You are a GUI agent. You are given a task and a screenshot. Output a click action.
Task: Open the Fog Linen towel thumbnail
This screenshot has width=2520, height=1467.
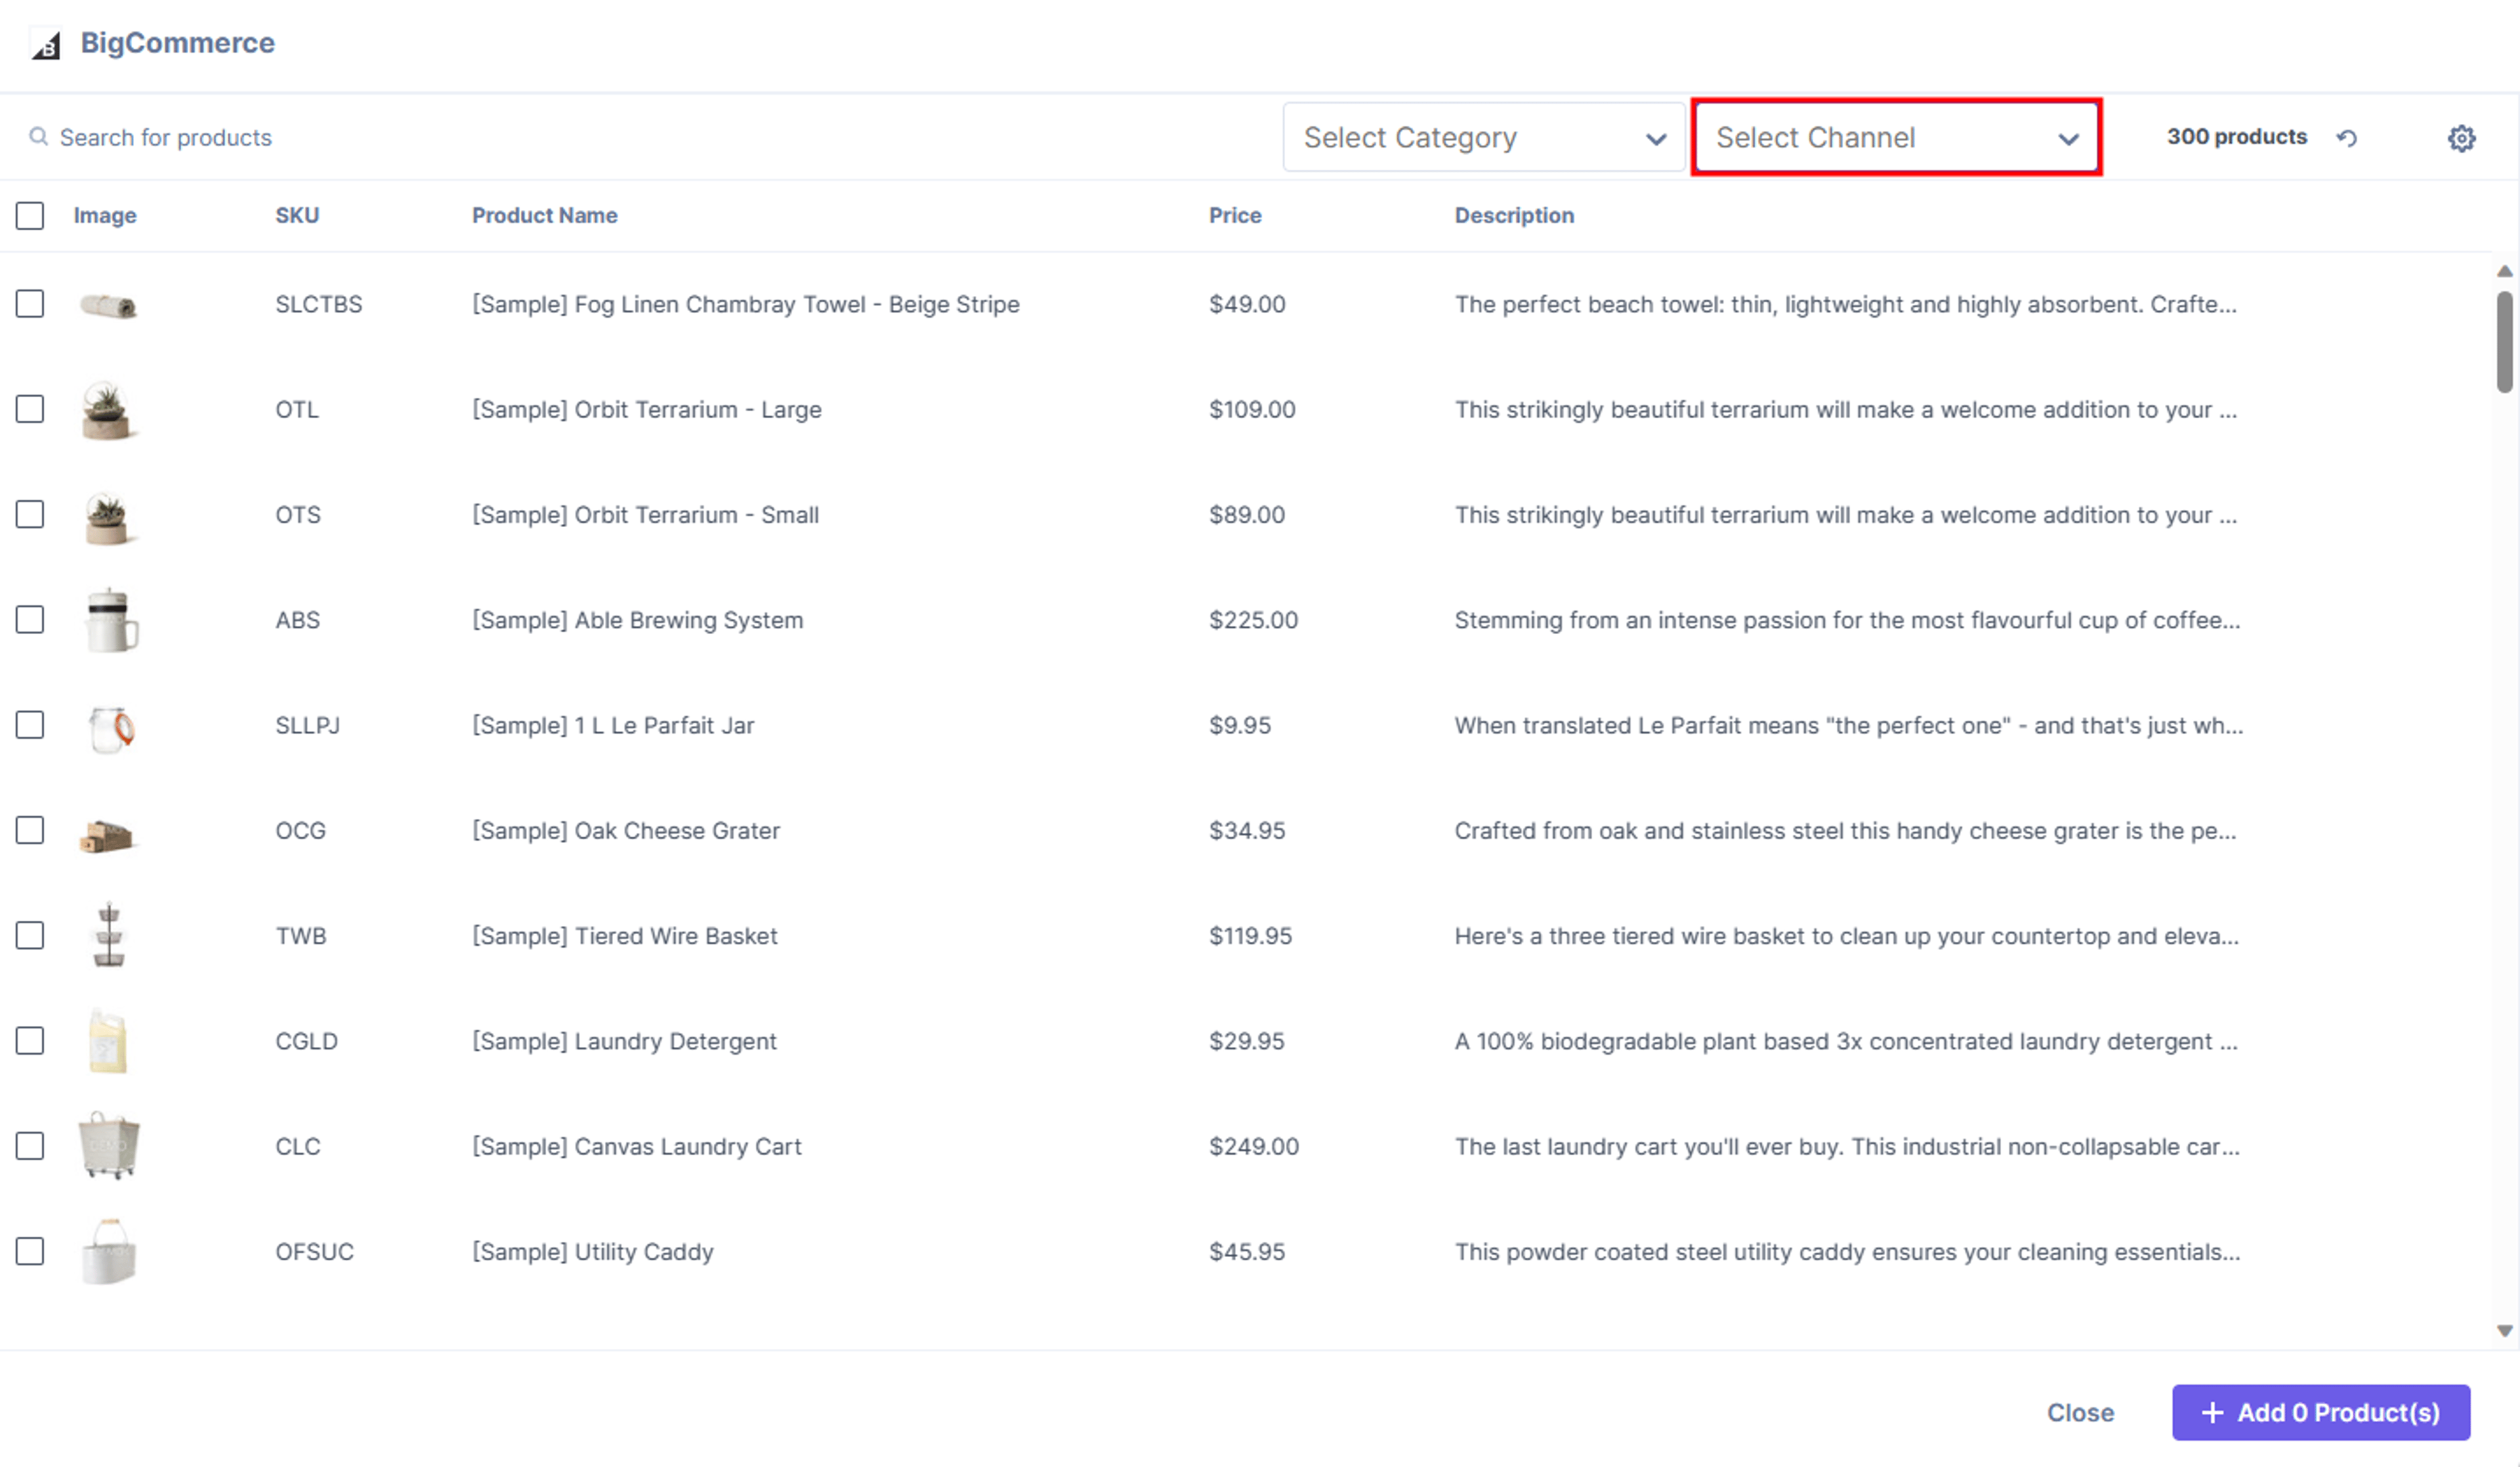tap(108, 305)
